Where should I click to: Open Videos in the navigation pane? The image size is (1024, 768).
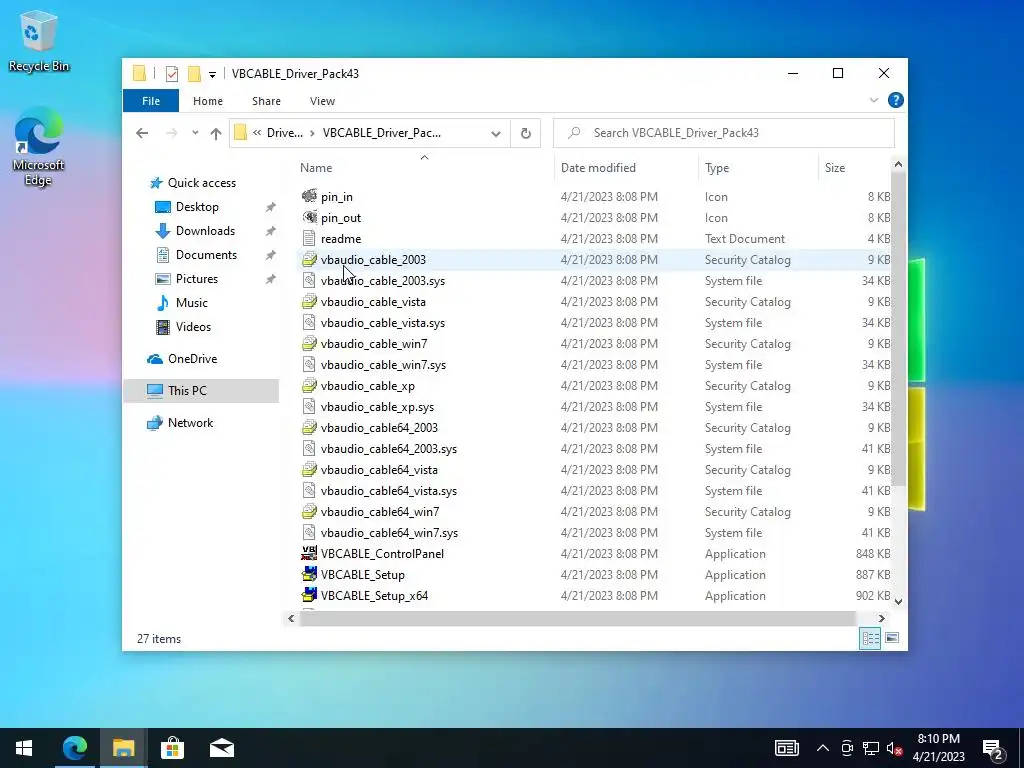click(x=193, y=327)
